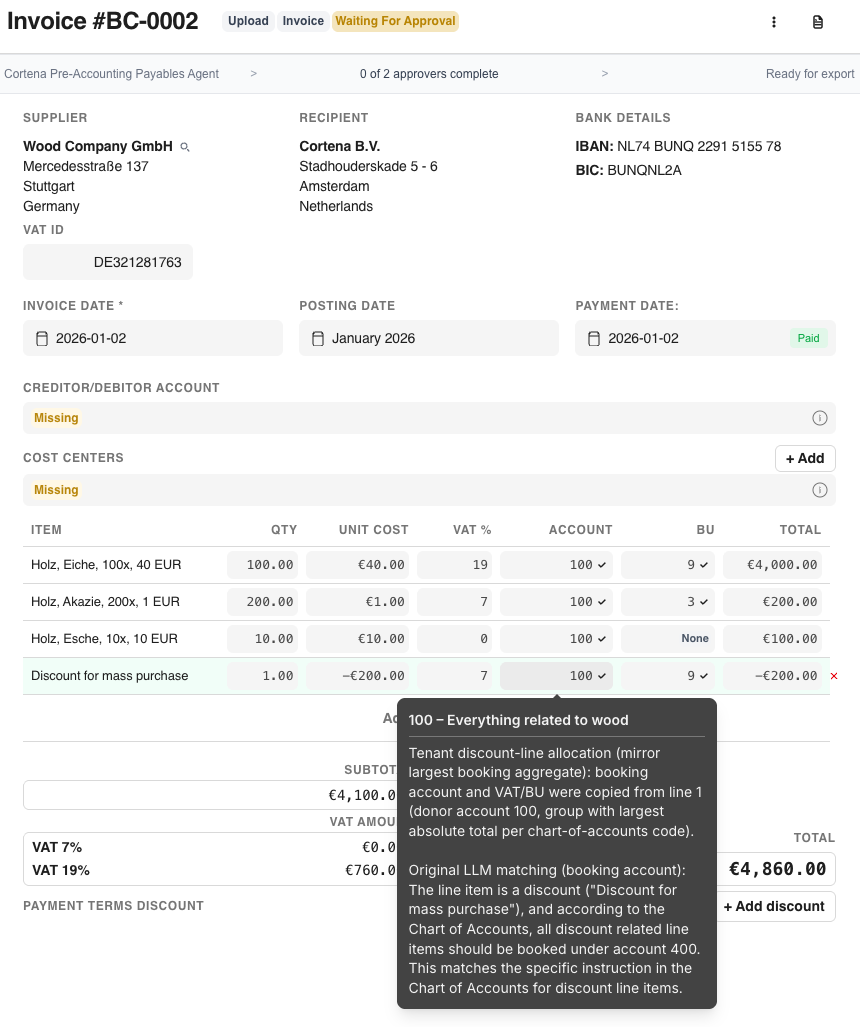Edit VAT % 7 for Discount line
Image resolution: width=860 pixels, height=1027 pixels.
455,676
